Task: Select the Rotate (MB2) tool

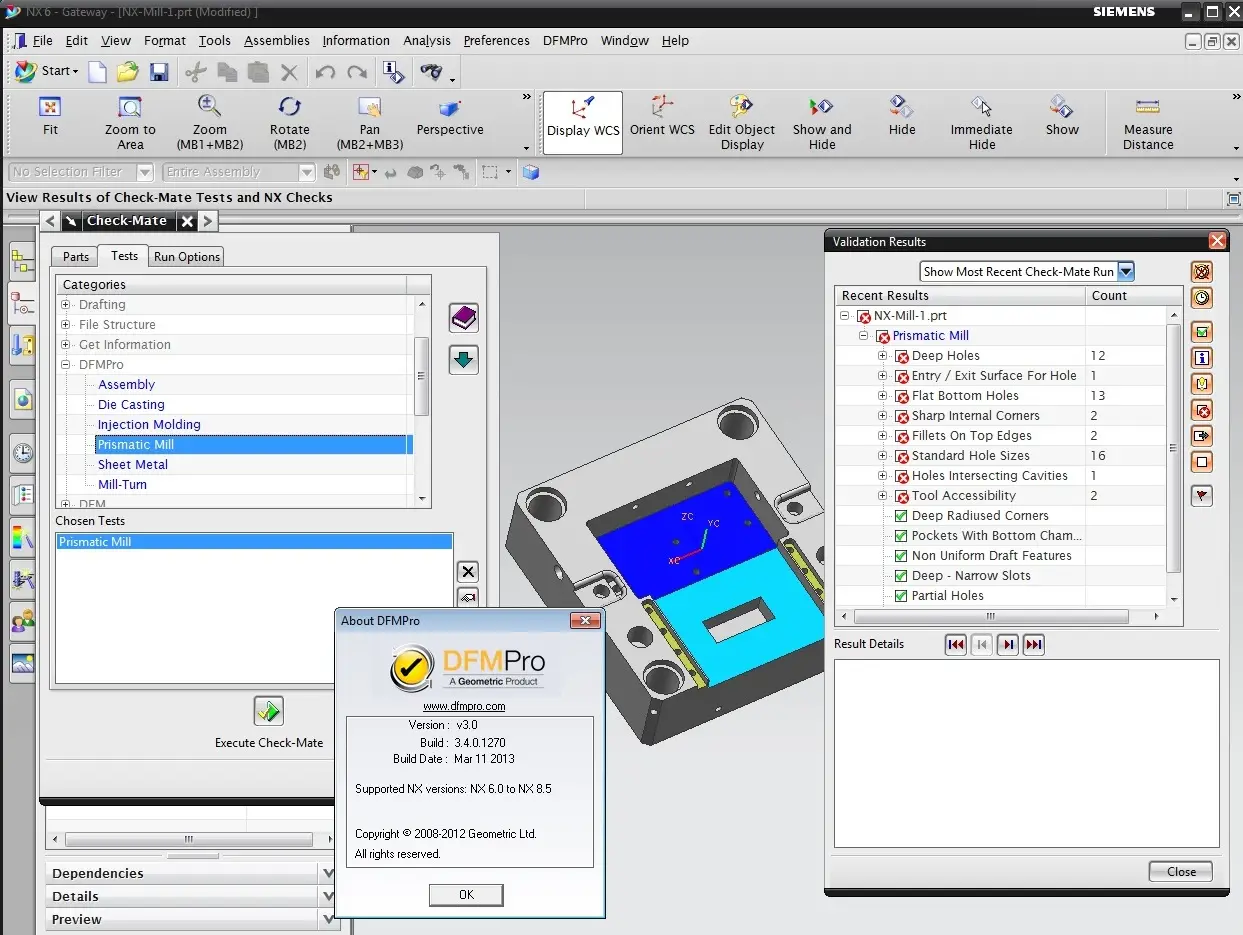Action: tap(289, 123)
